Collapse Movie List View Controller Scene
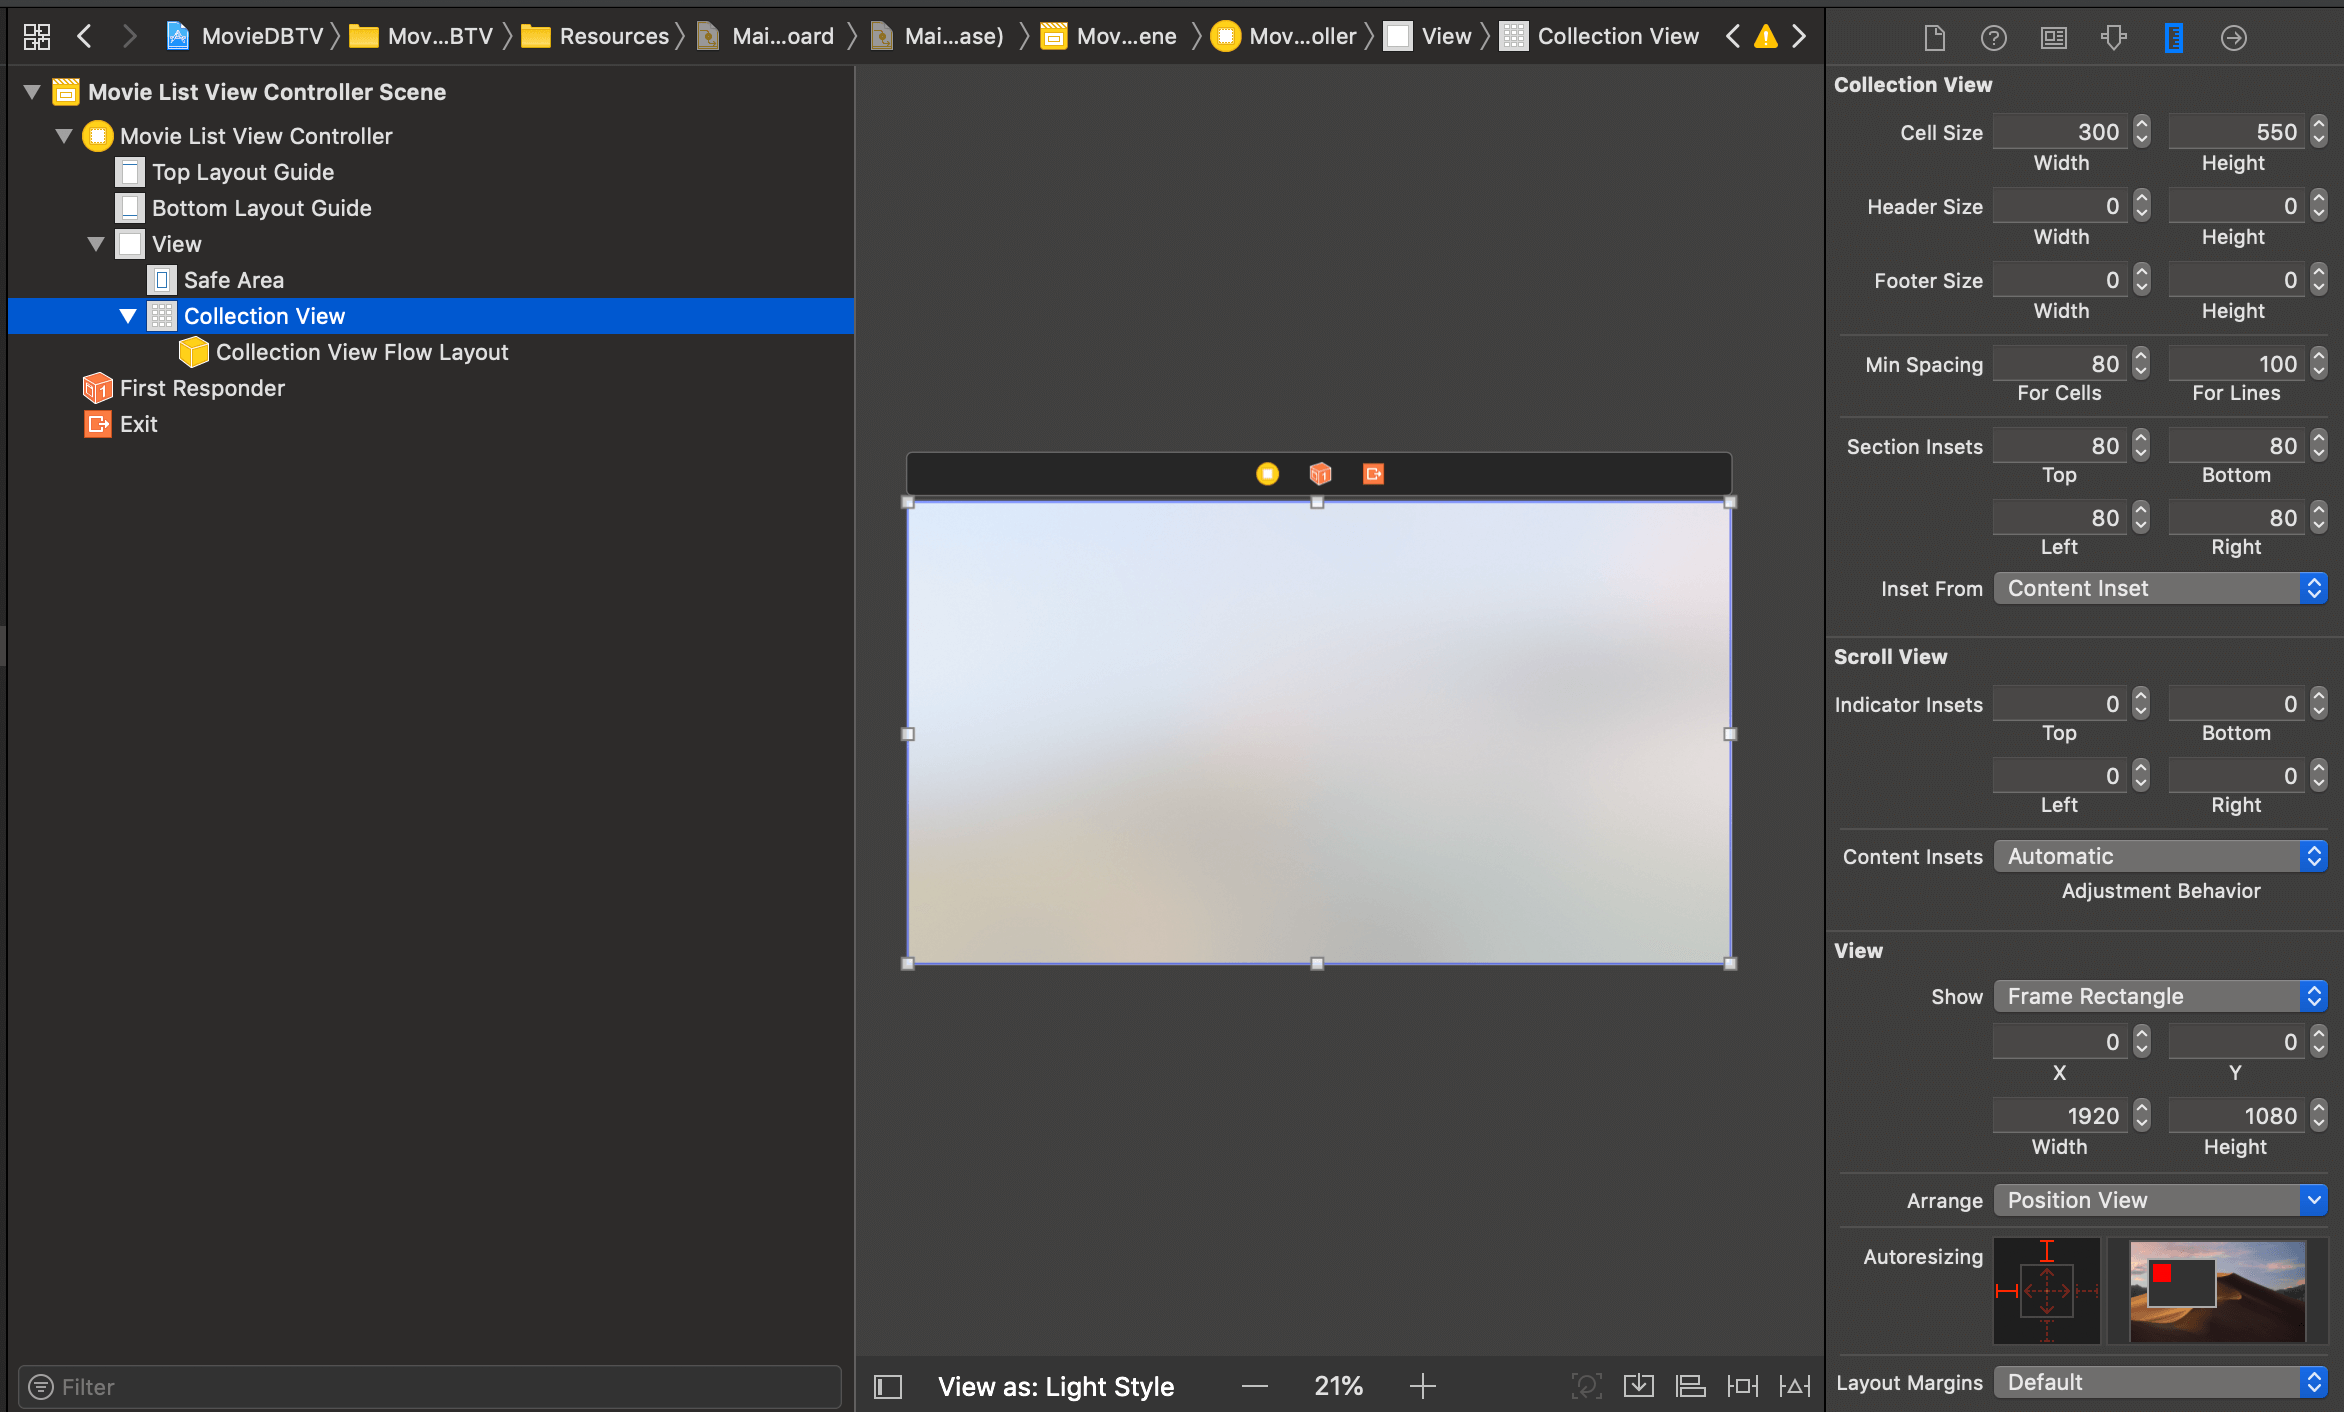This screenshot has width=2344, height=1412. click(x=32, y=92)
